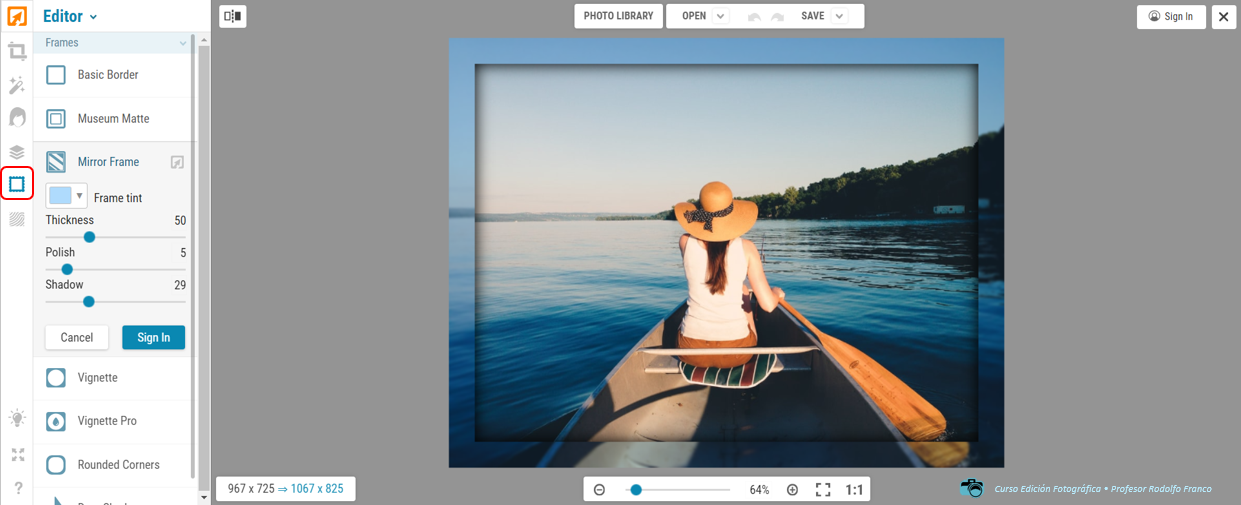Expand the Open dropdown arrow
Screen dimensions: 1241x505
721,16
